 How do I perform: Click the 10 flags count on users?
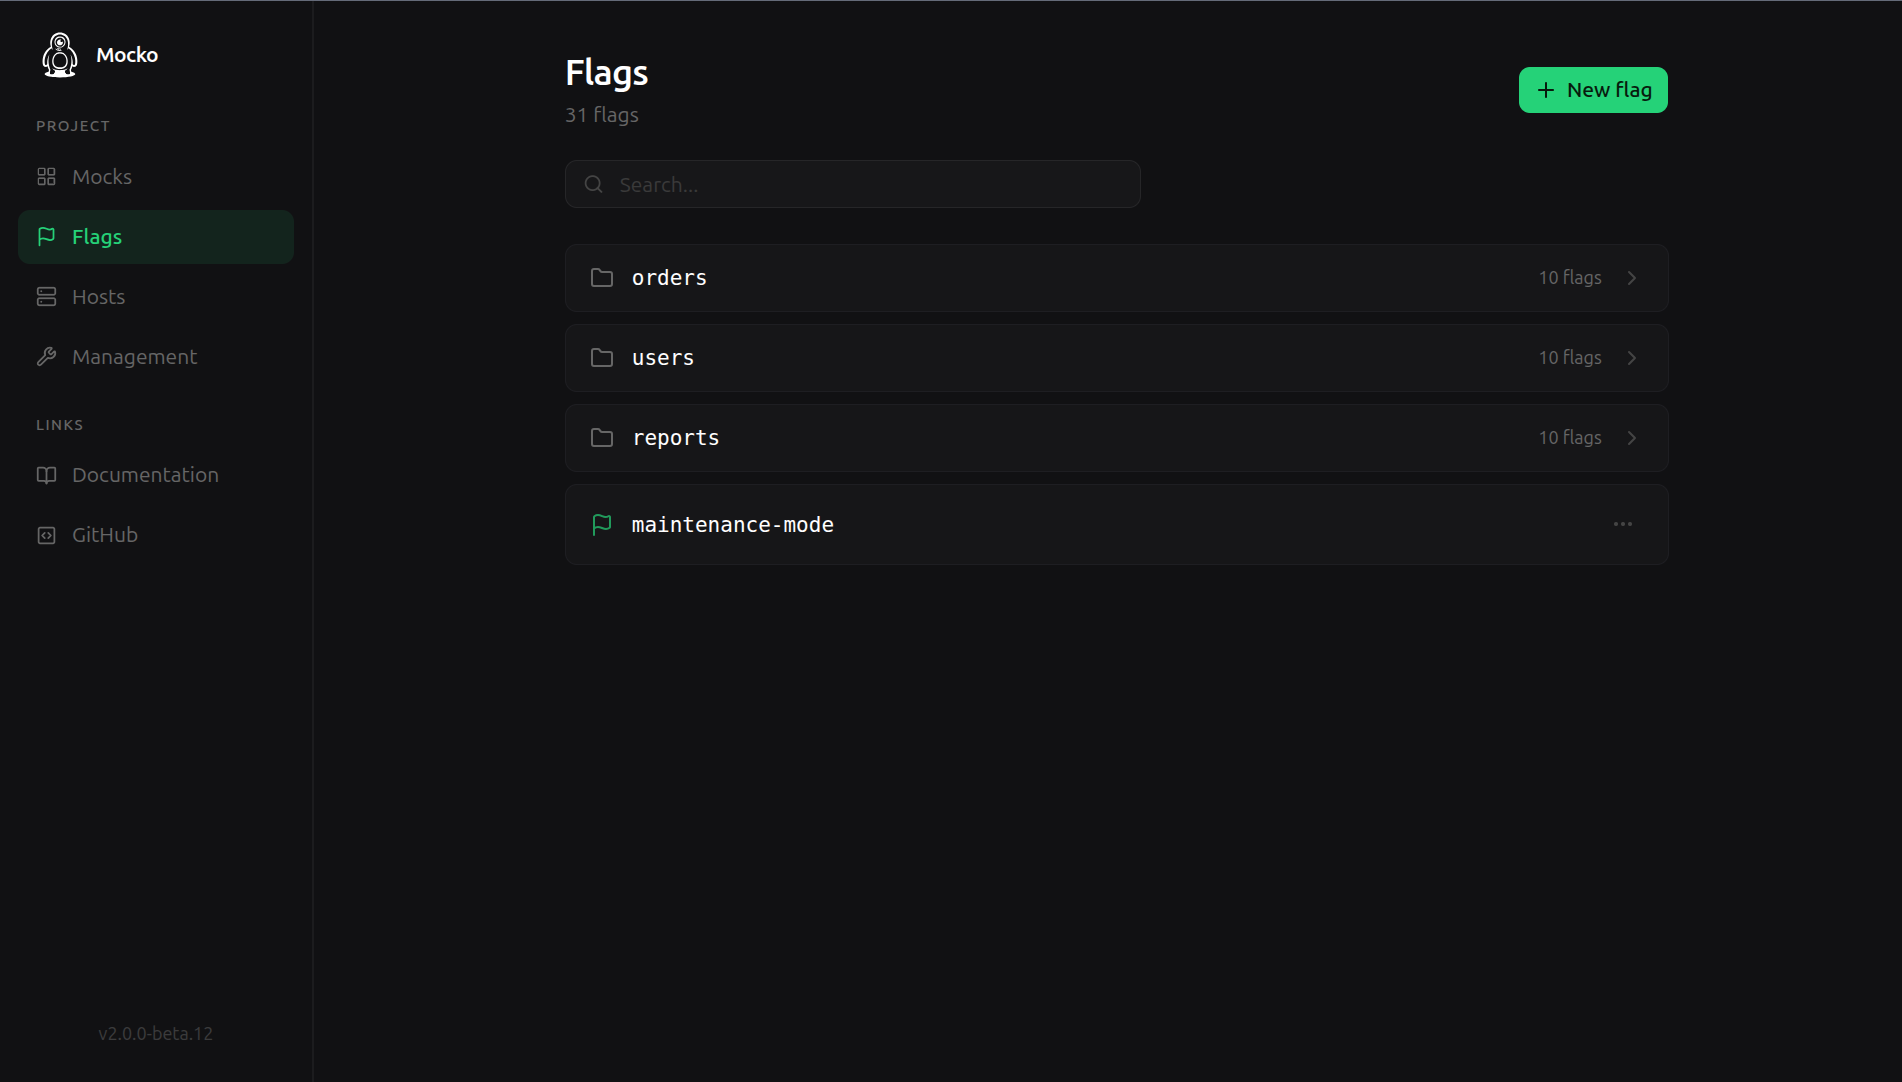point(1570,358)
